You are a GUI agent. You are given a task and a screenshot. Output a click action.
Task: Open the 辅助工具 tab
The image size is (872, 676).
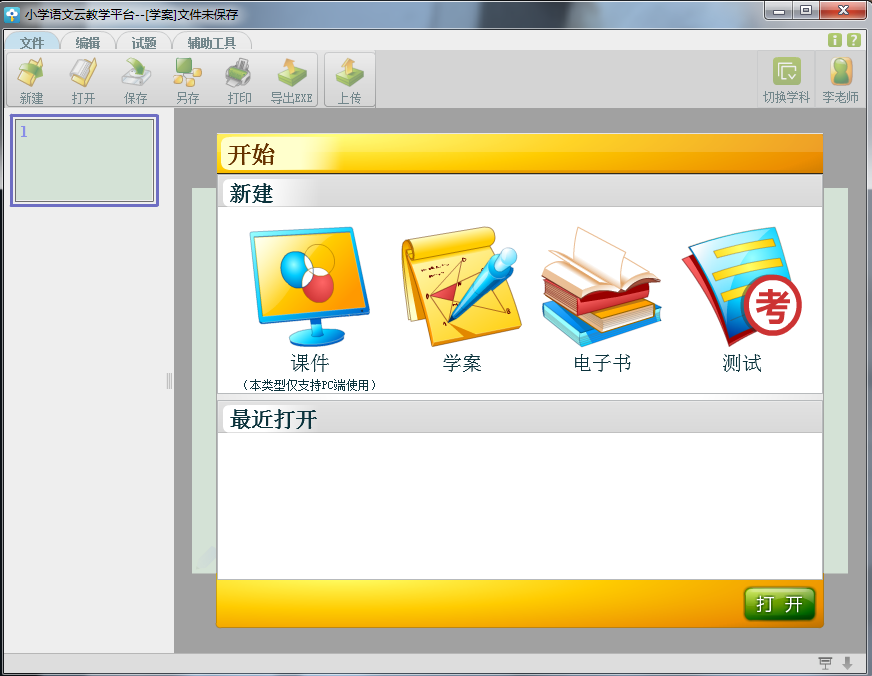(211, 43)
